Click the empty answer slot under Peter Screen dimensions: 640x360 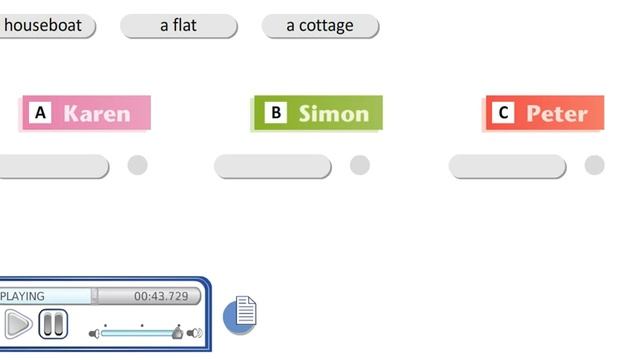507,166
